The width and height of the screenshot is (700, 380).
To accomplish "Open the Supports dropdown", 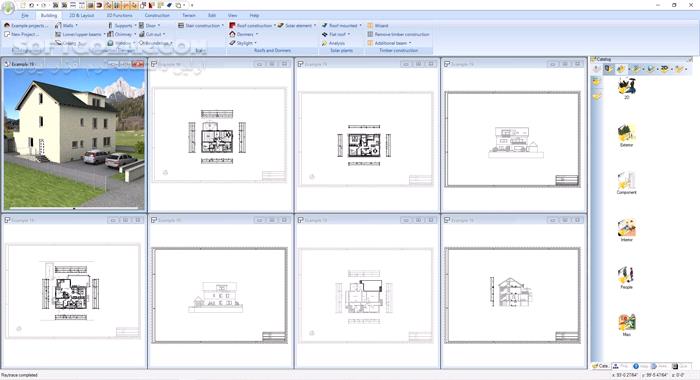I will [x=121, y=25].
